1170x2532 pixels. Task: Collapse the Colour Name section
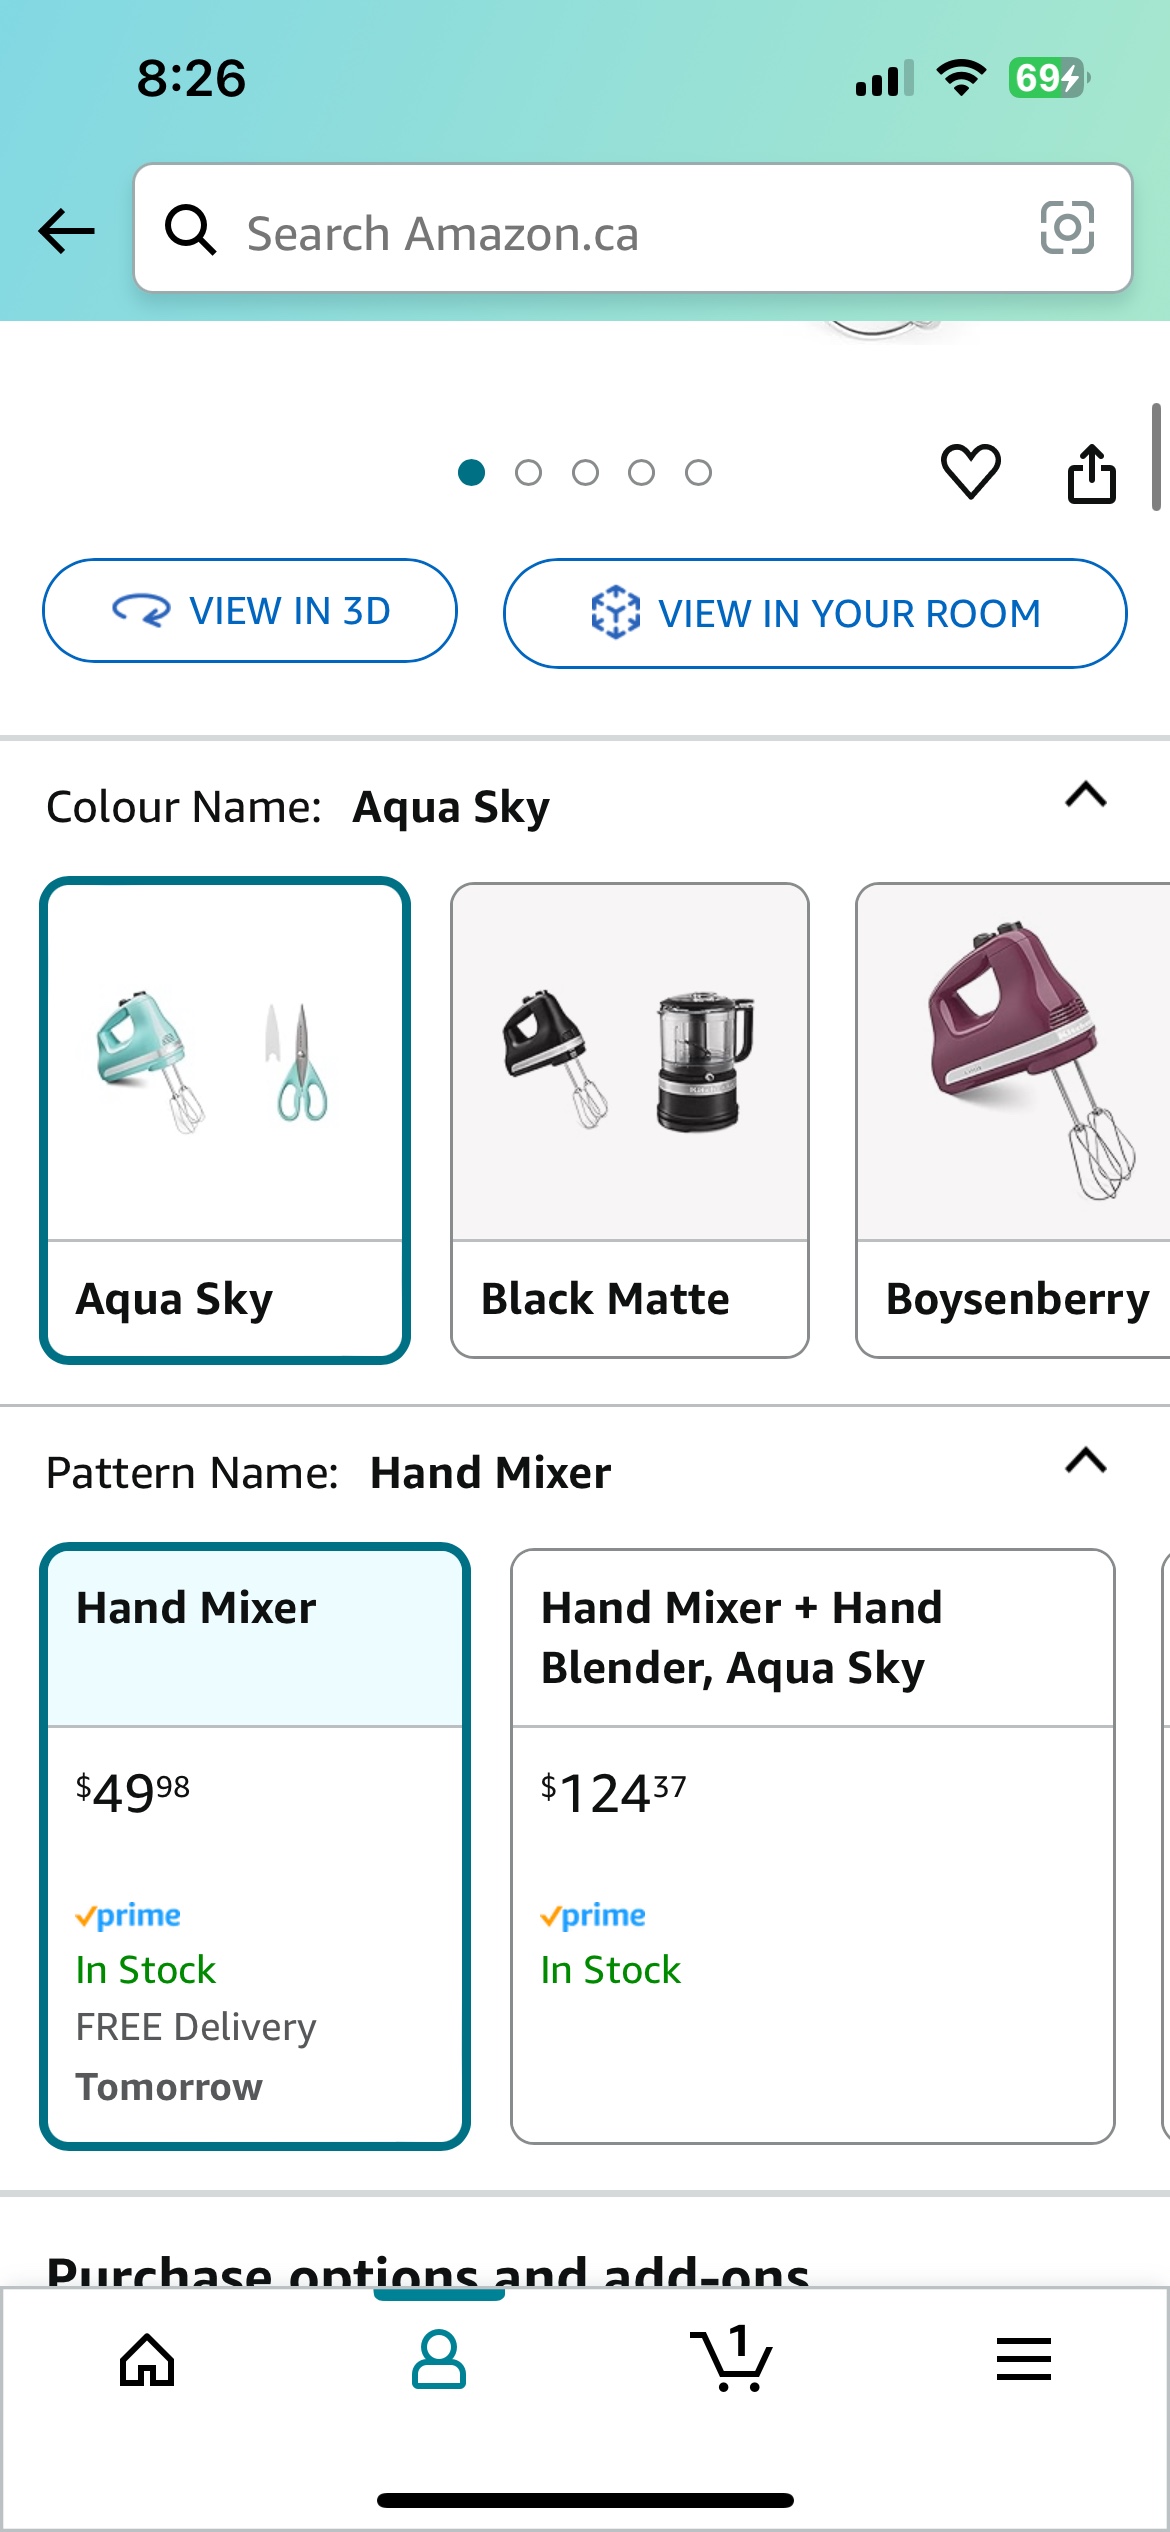pos(1085,796)
